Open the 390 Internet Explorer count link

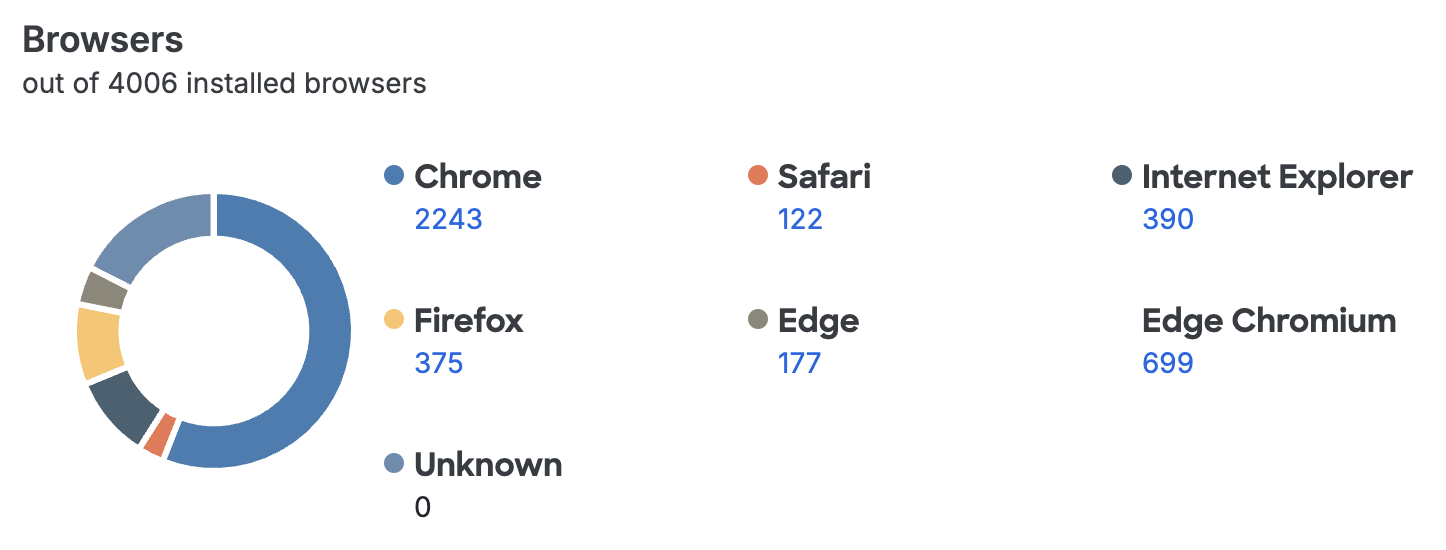(x=1167, y=219)
